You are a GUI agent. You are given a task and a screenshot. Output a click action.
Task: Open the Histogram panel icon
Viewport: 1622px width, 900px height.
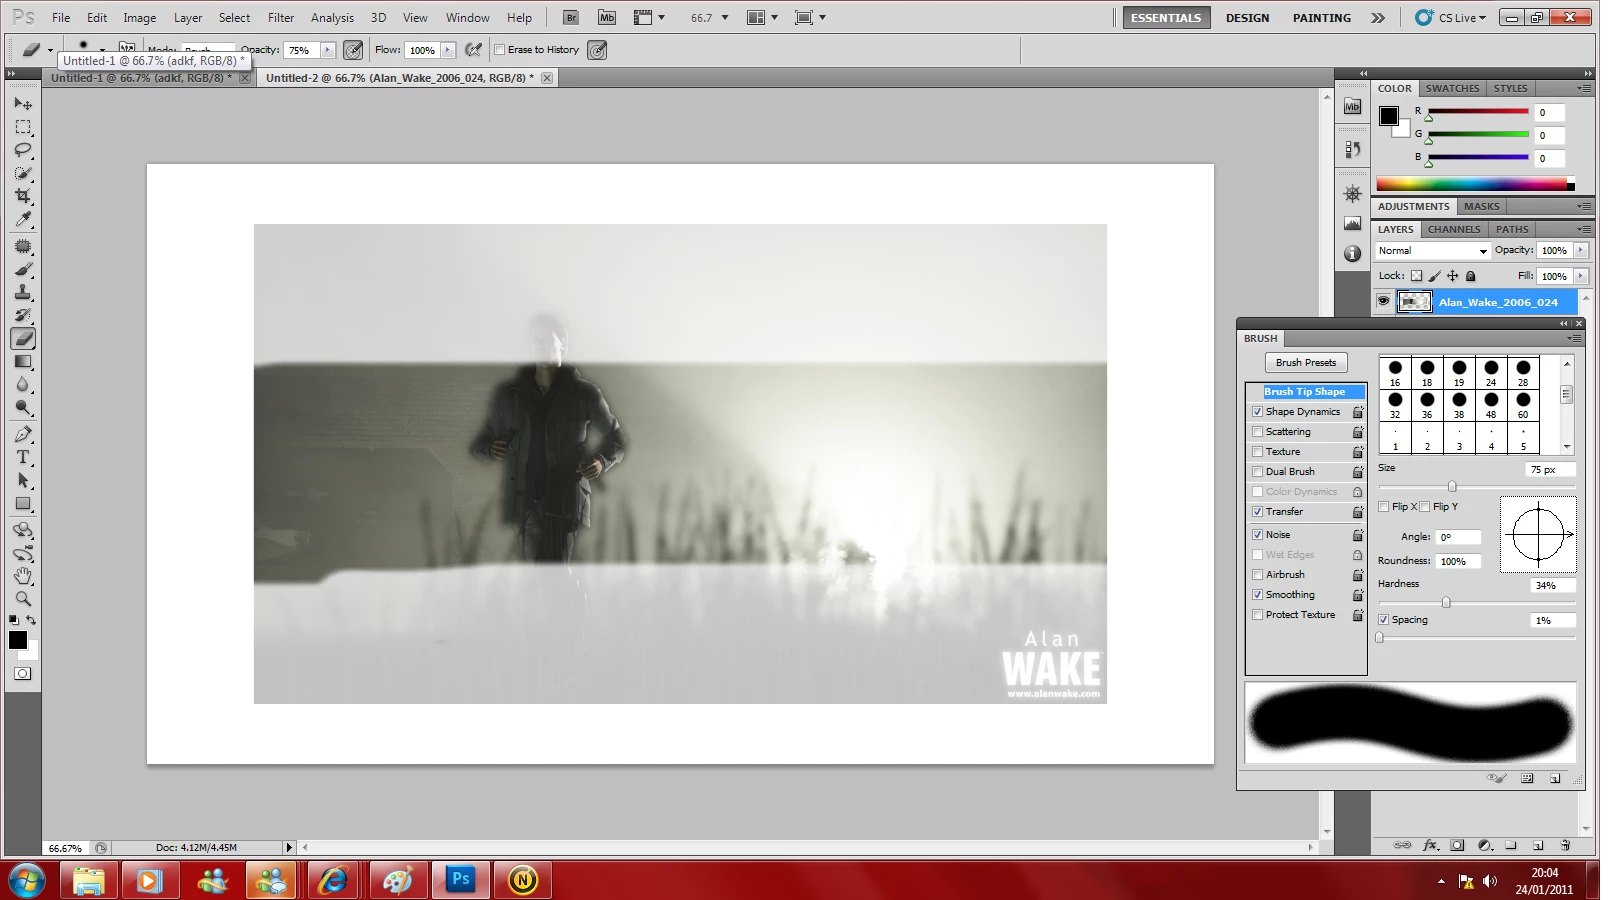coord(1352,223)
